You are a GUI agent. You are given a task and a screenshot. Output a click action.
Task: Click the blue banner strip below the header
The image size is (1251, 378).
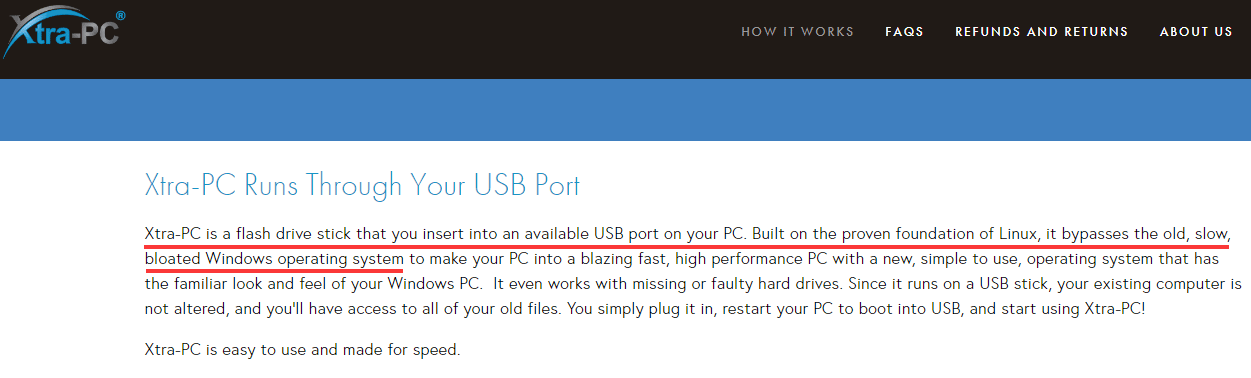click(625, 110)
